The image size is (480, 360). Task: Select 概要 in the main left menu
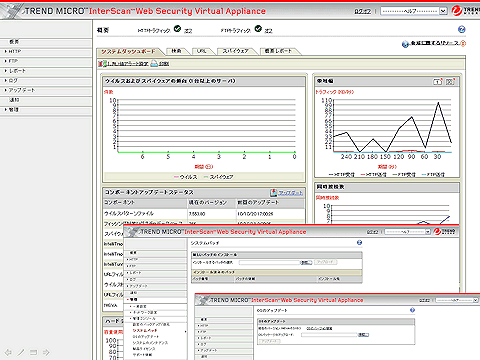coord(46,42)
